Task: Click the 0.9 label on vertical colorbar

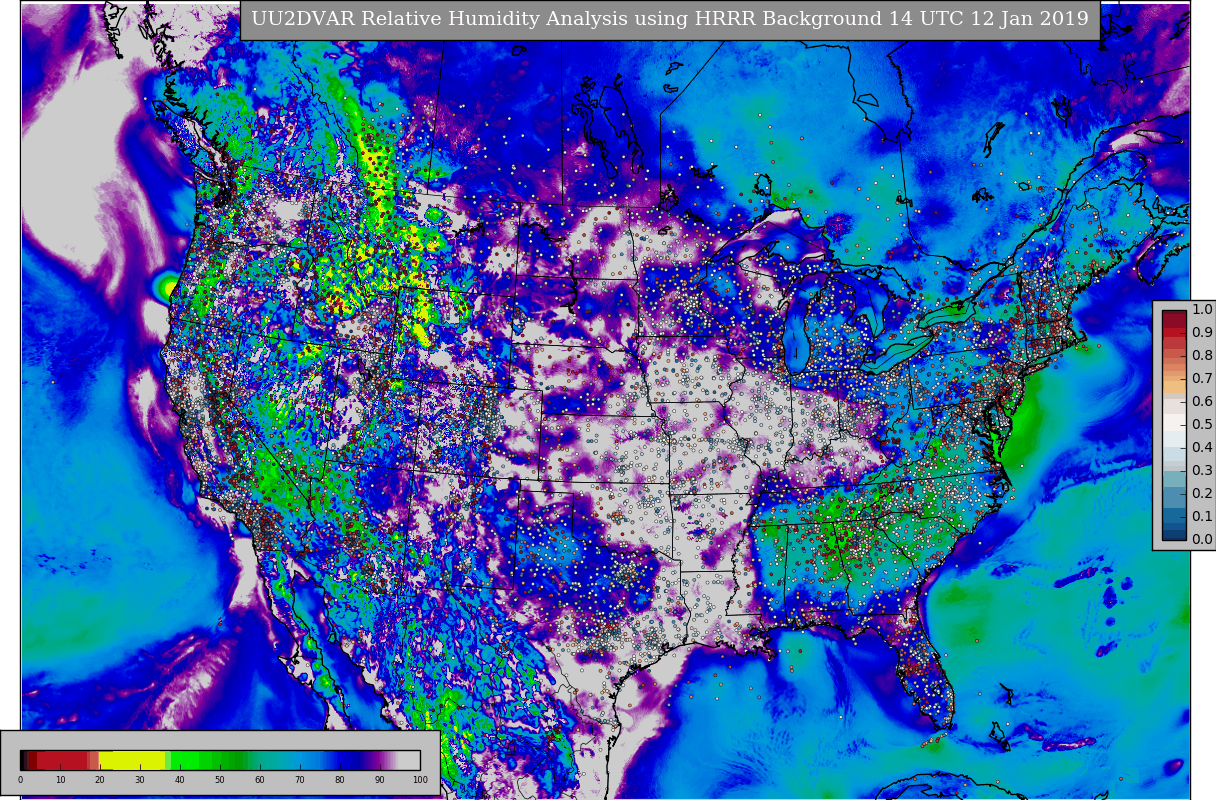Action: click(1202, 333)
